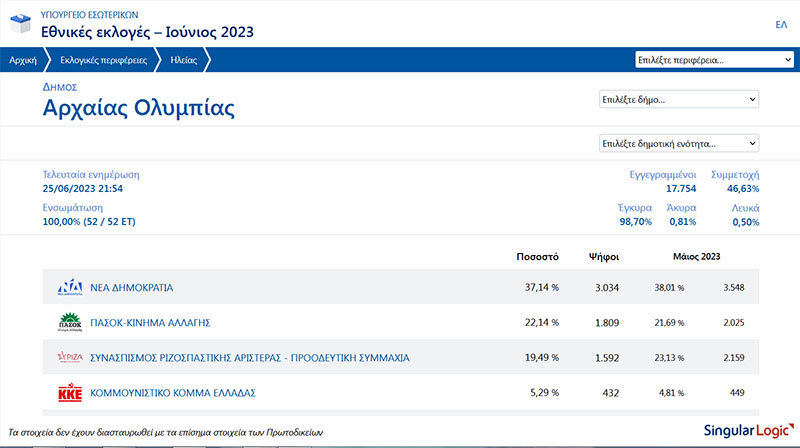Click the 'Εθνικές εκλογές – Ιούνιος 2023' title
Image resolution: width=800 pixels, height=448 pixels.
(x=148, y=32)
